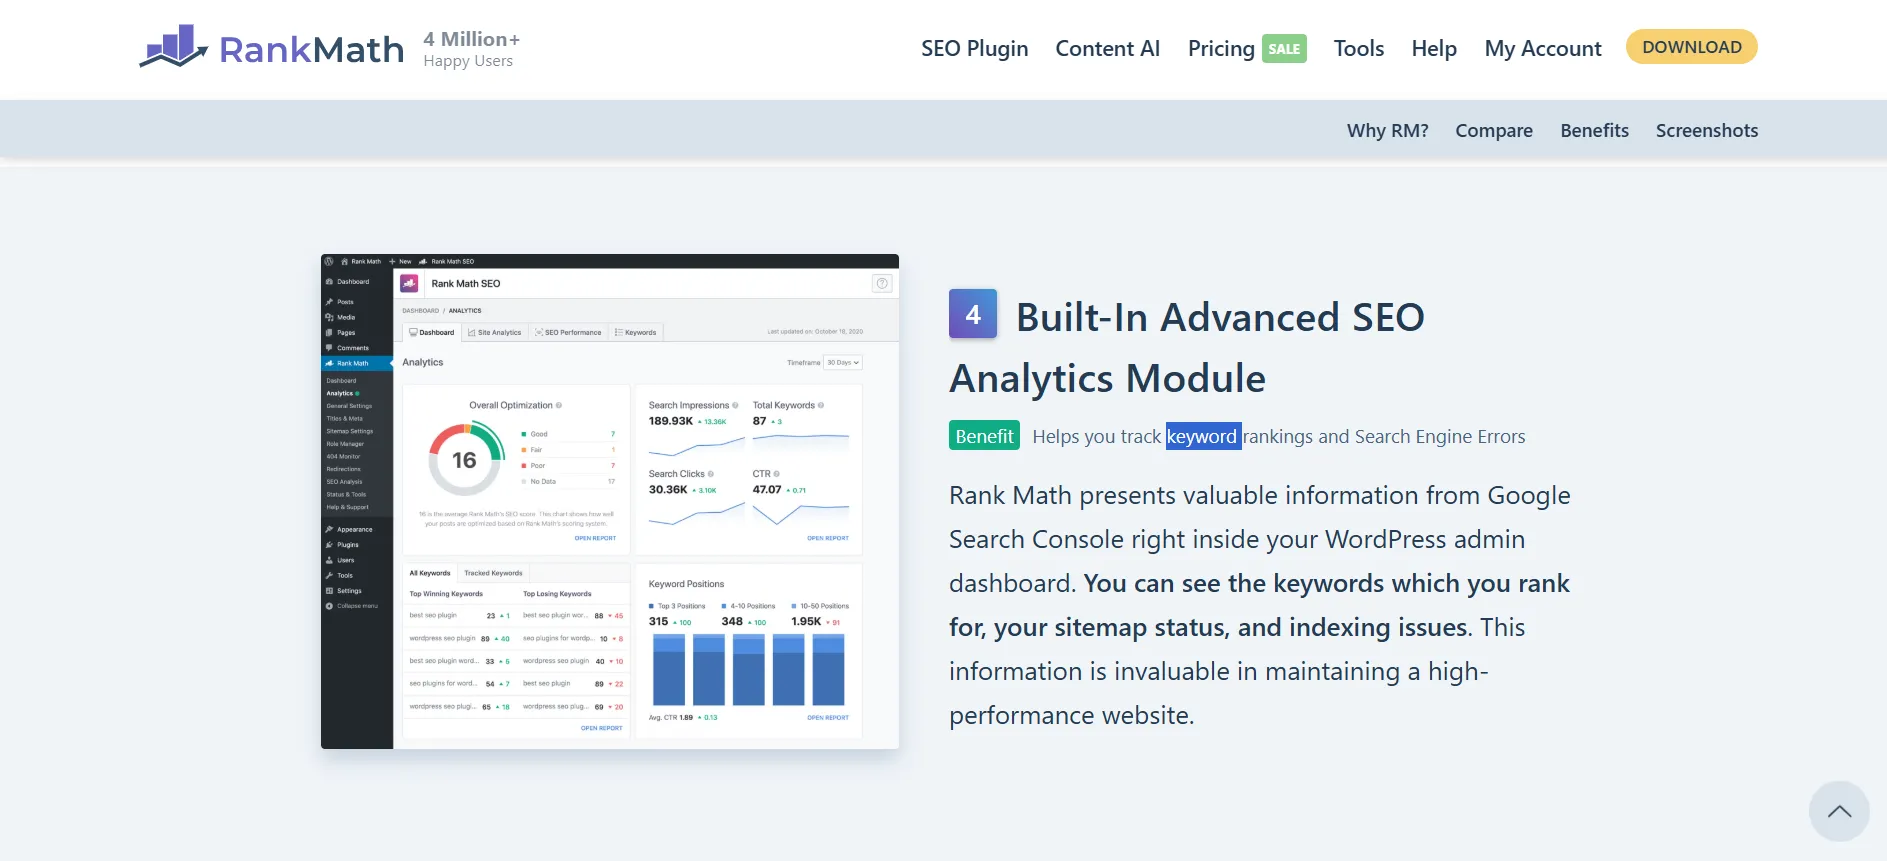
Task: Jump to the Compare section
Action: pyautogui.click(x=1494, y=130)
